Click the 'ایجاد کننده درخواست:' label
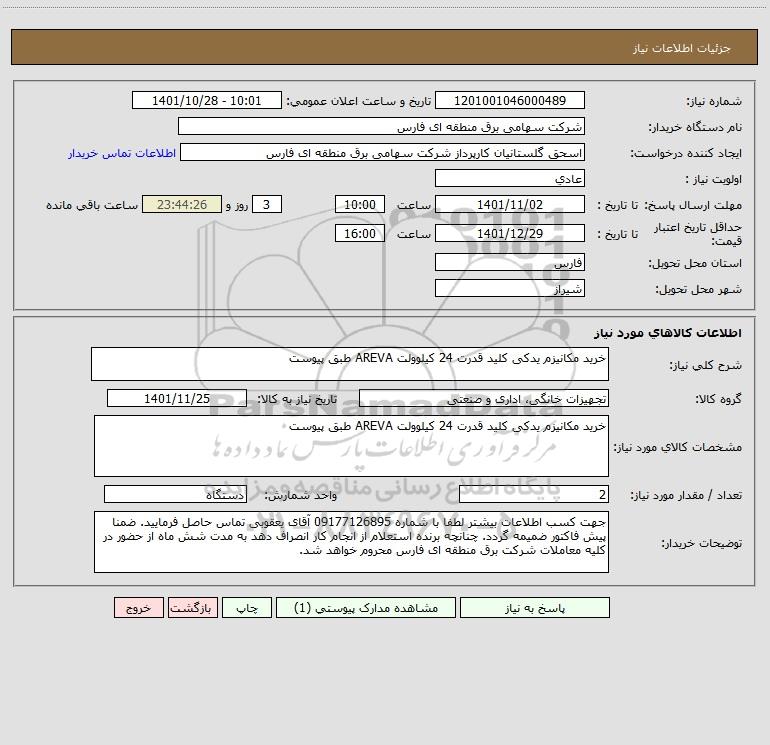Viewport: 770px width, 745px height. coord(686,153)
